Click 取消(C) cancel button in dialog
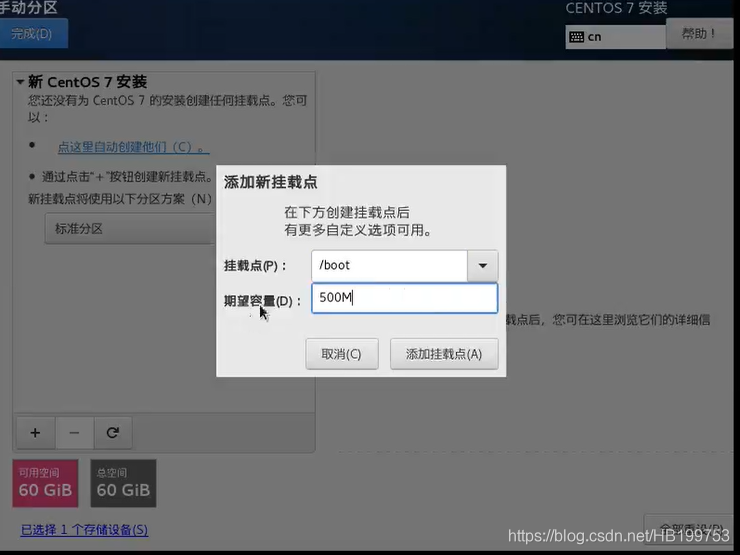Viewport: 740px width, 555px height. [x=342, y=353]
